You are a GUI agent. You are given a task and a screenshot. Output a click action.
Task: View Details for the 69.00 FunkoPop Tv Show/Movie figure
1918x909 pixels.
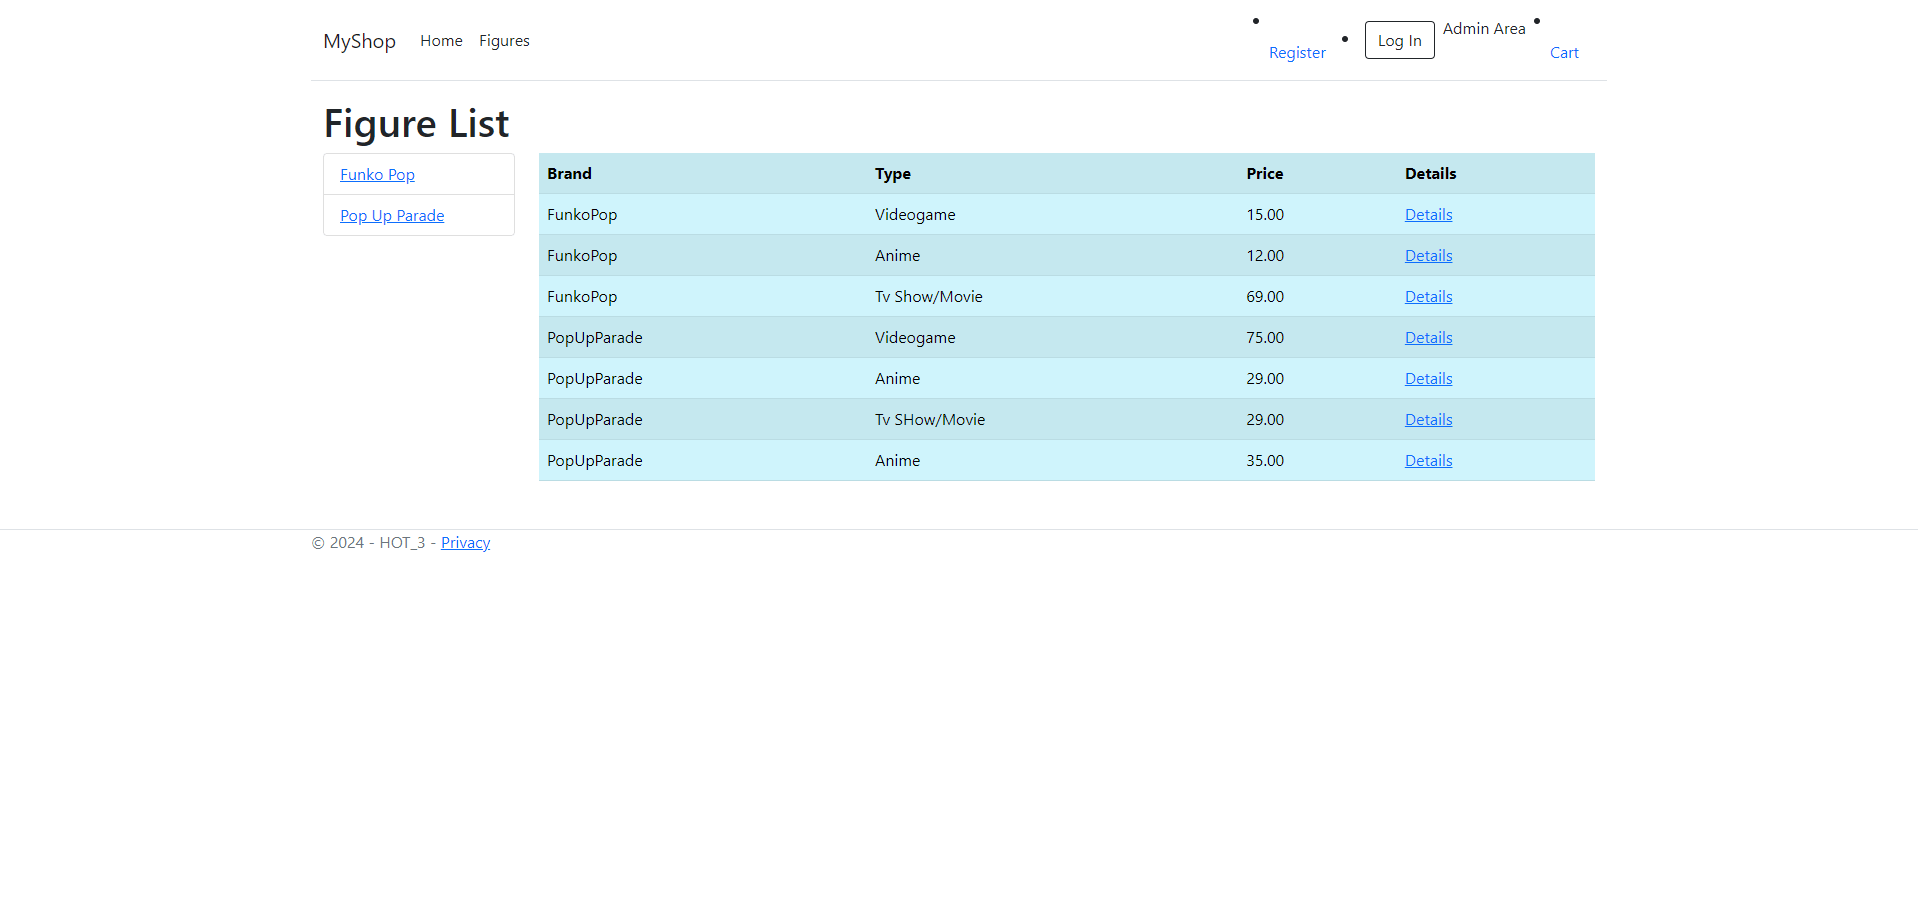pyautogui.click(x=1428, y=296)
